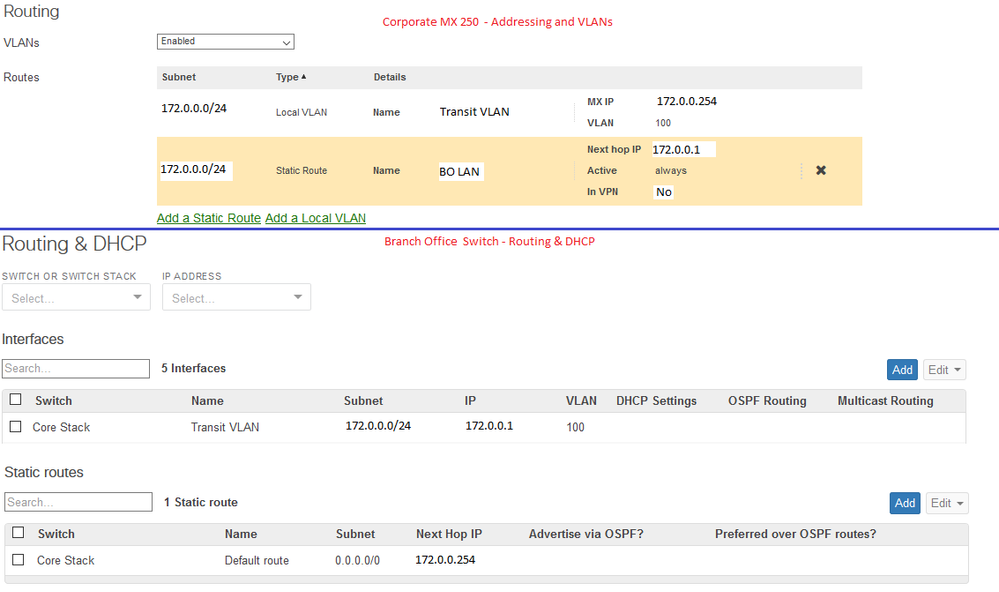The width and height of the screenshot is (999, 592).
Task: Click the MX IP 172.0.0.254 value
Action: 687,101
